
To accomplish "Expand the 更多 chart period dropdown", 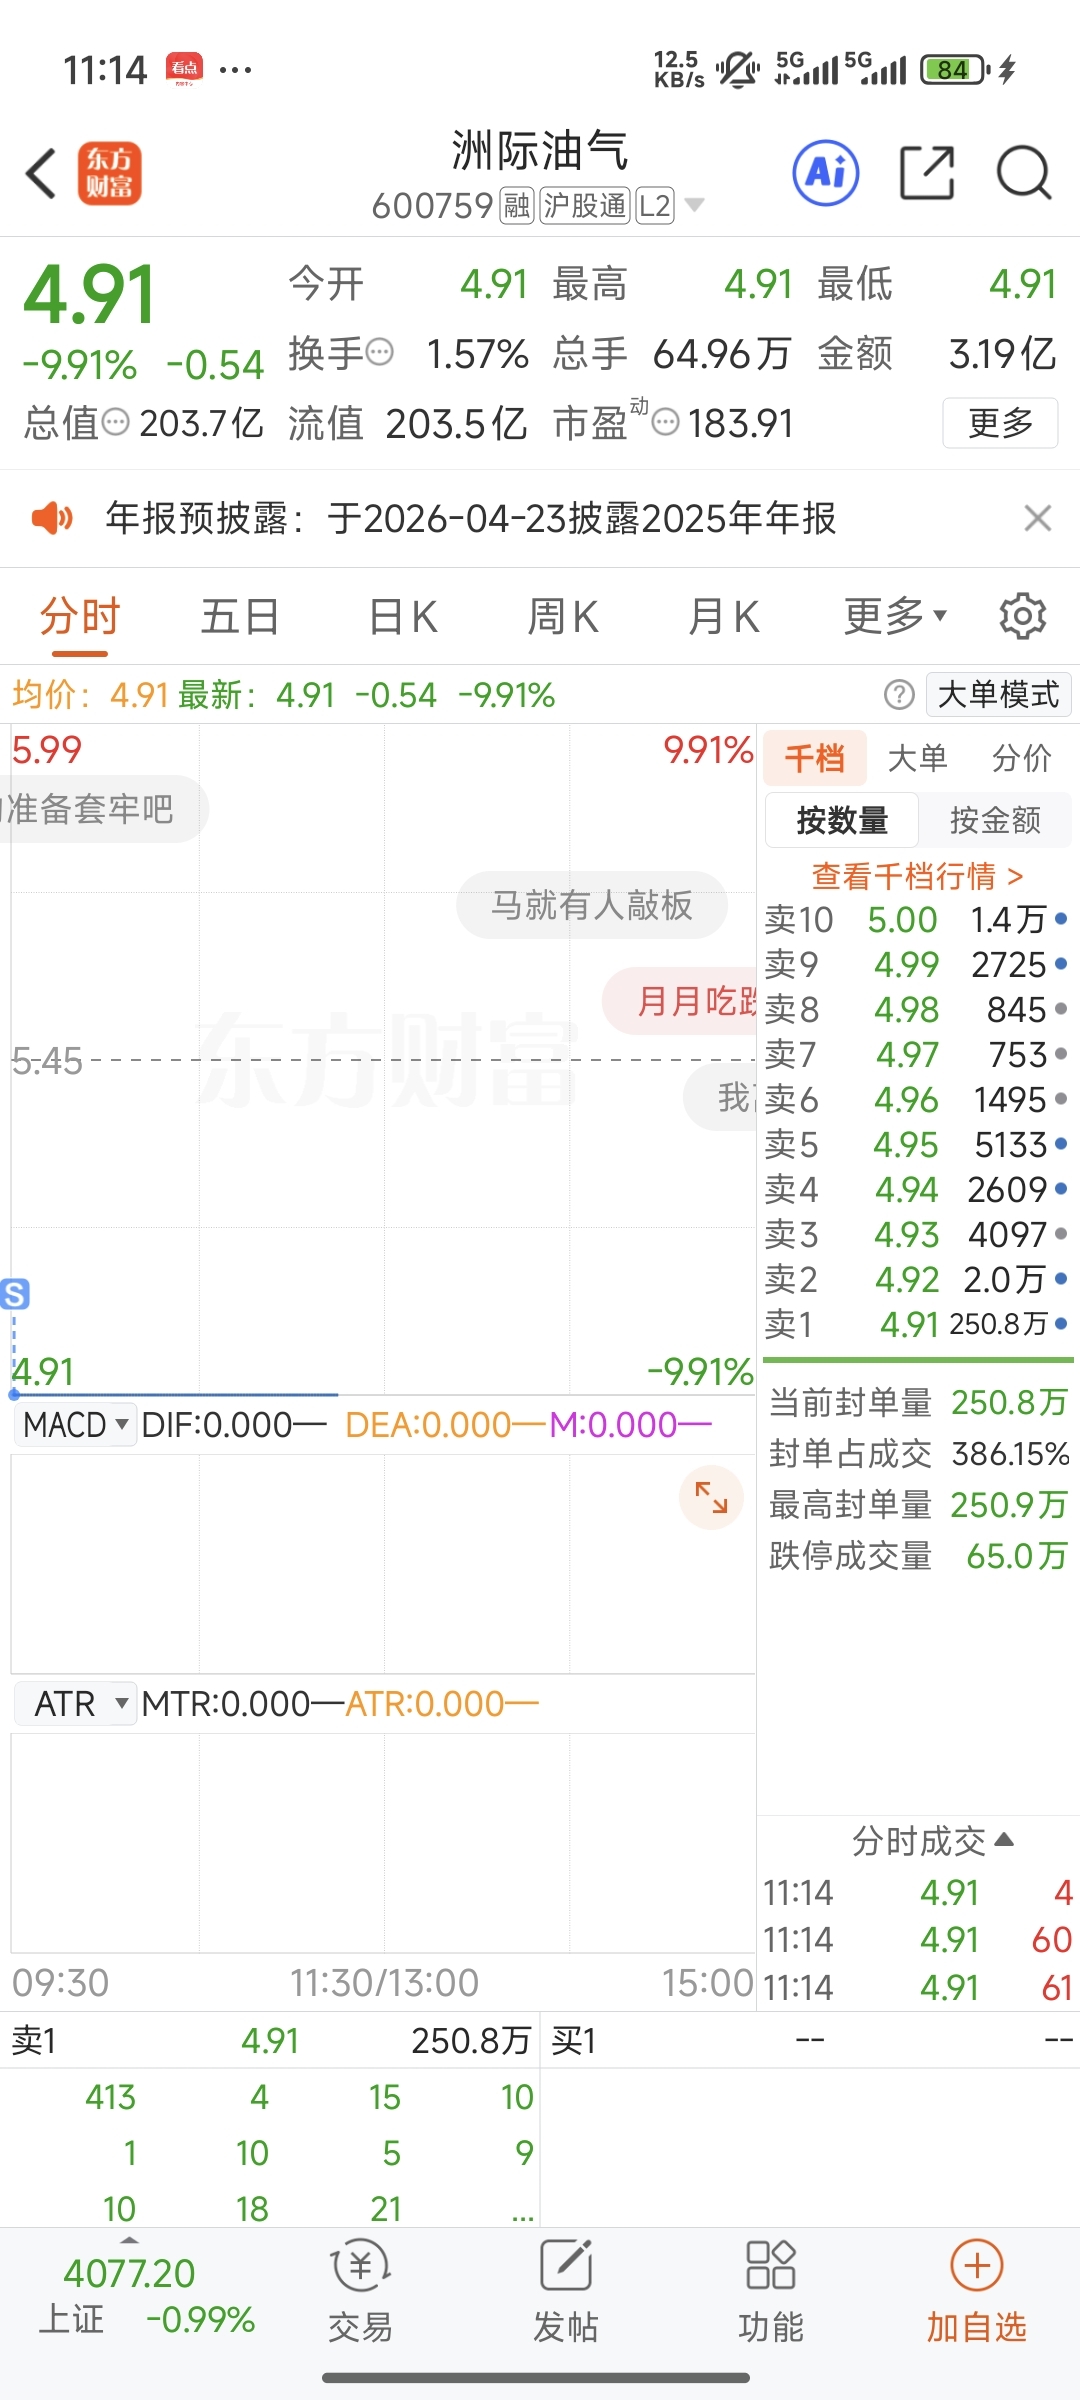I will 895,616.
